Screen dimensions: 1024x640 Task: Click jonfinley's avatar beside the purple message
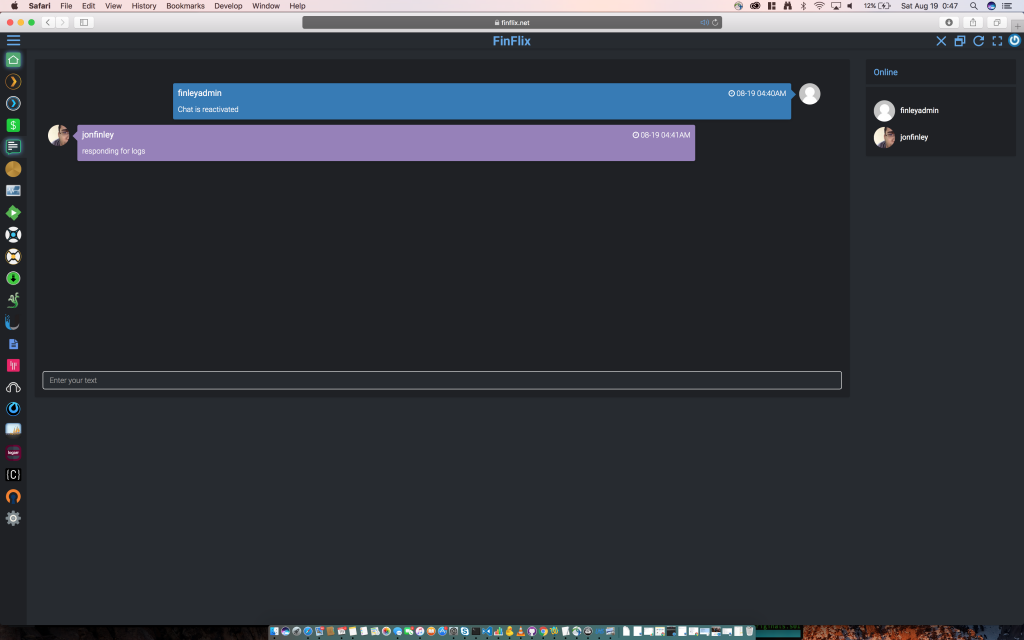tap(59, 135)
